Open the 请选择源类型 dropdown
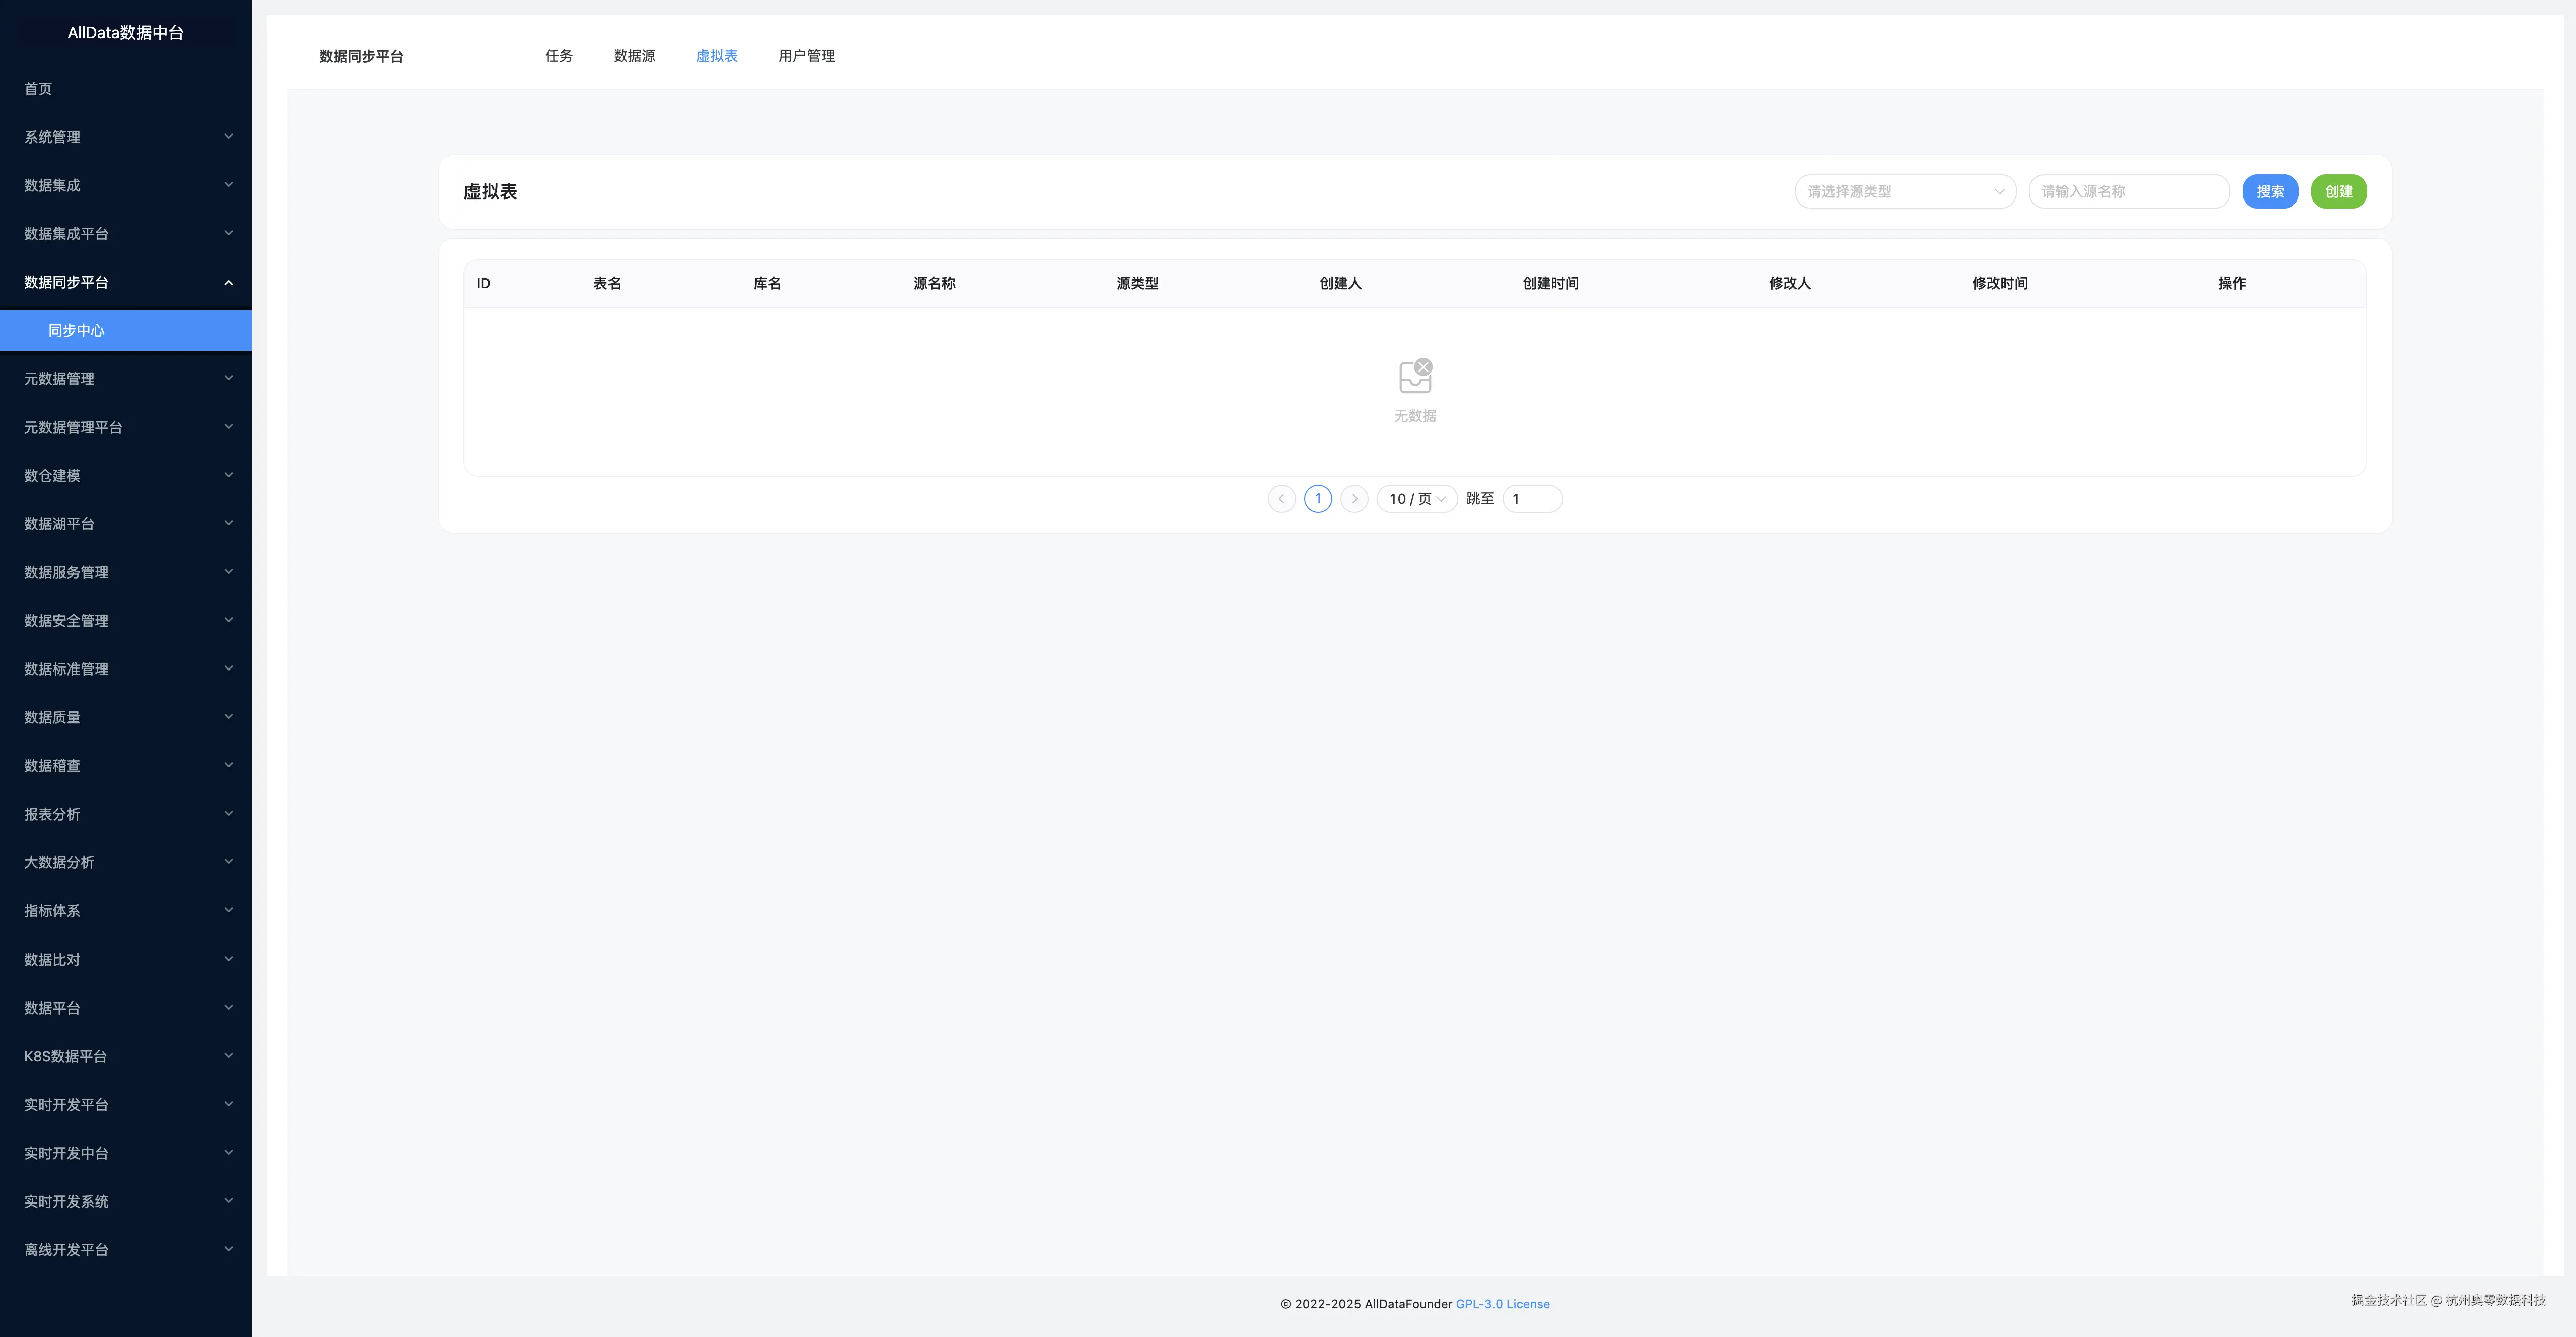 click(x=1904, y=192)
